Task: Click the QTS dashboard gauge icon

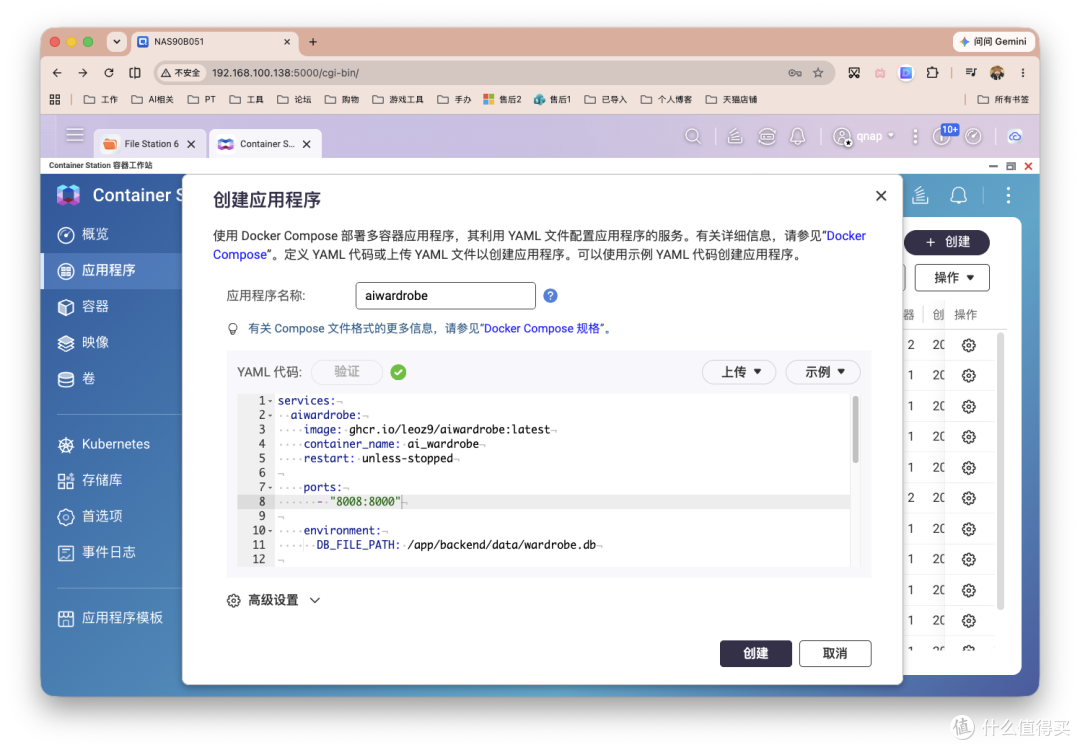Action: tap(973, 136)
